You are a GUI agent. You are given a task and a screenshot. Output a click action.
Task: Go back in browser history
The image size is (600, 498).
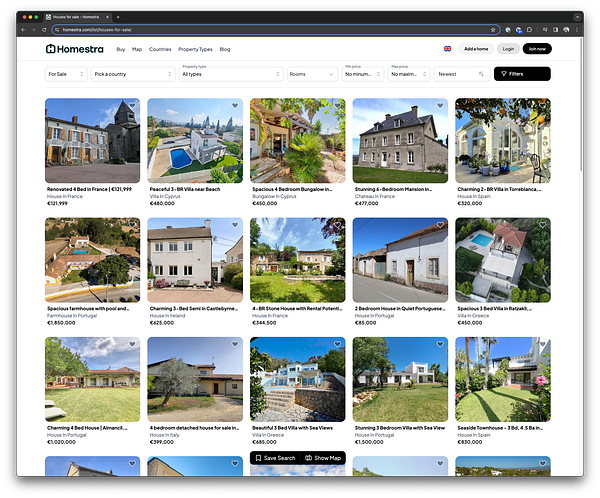point(23,29)
